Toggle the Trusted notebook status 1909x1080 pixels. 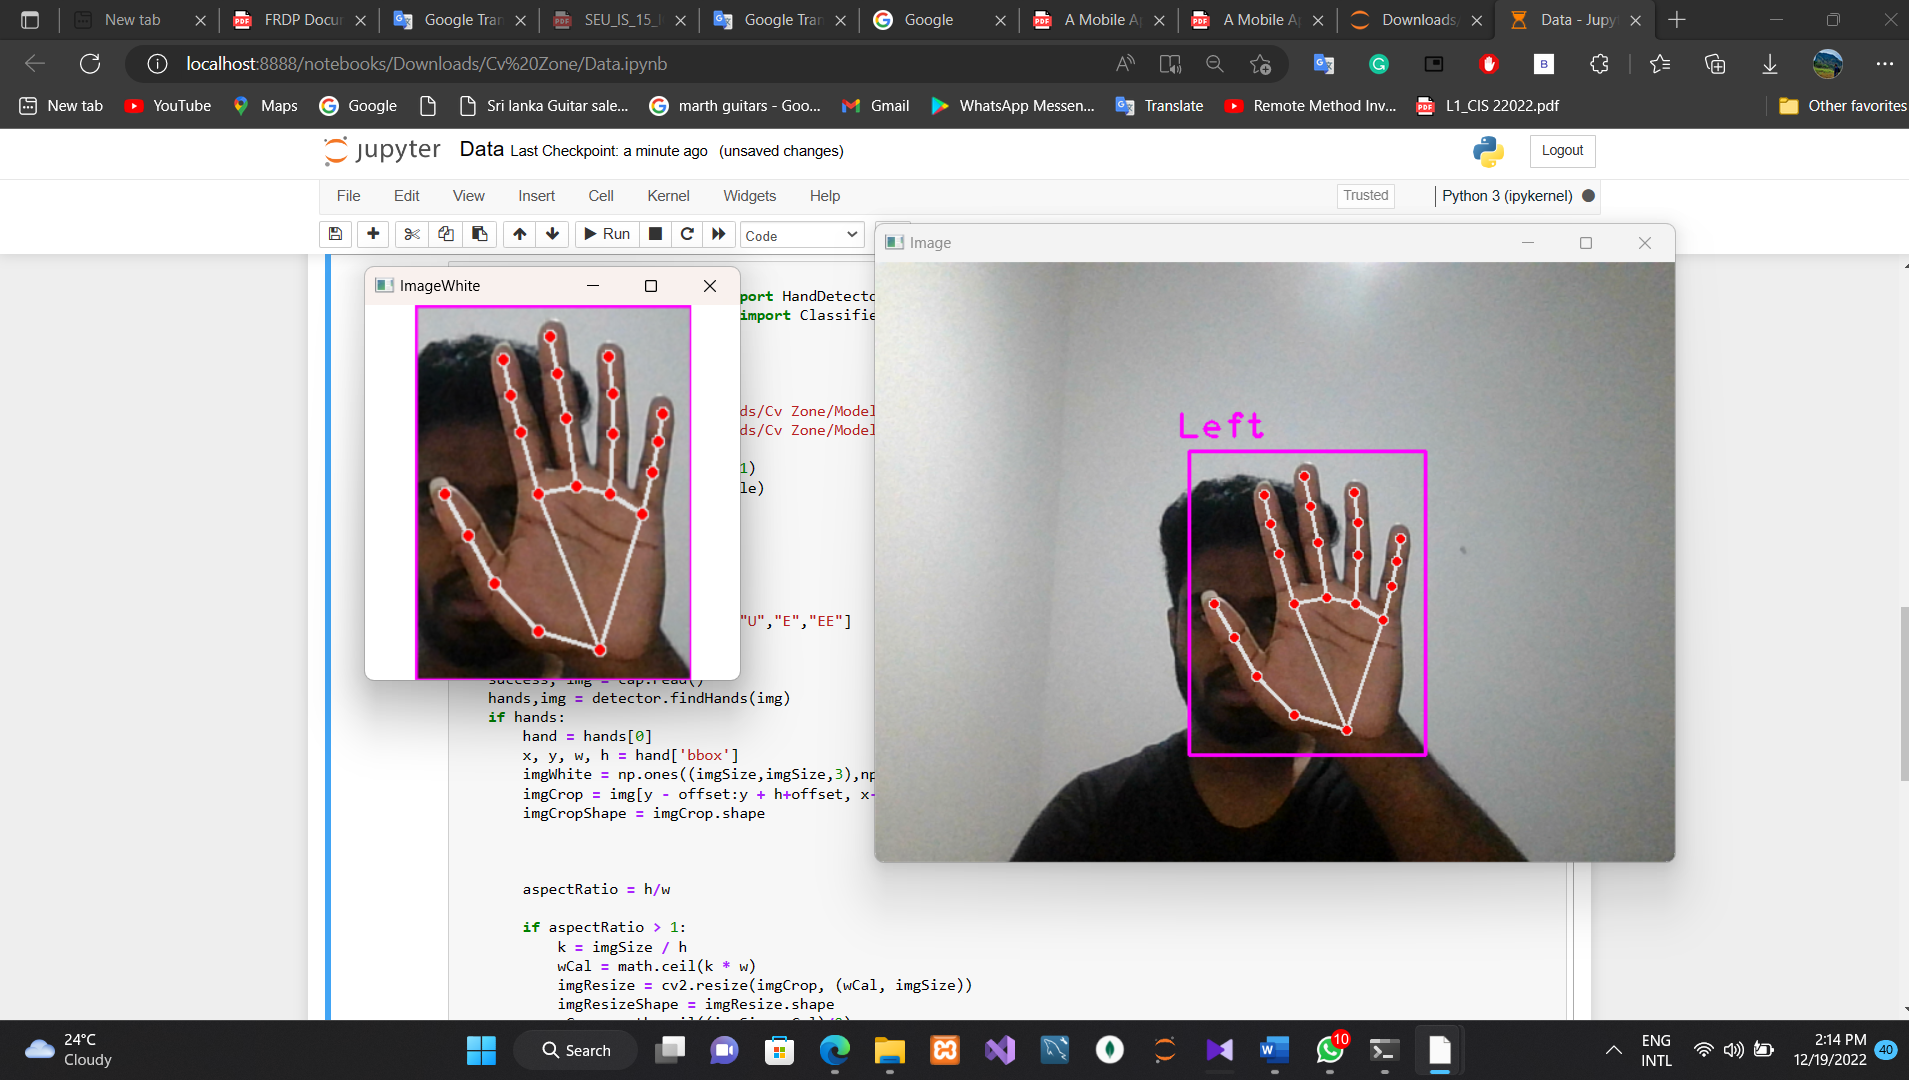pos(1364,196)
